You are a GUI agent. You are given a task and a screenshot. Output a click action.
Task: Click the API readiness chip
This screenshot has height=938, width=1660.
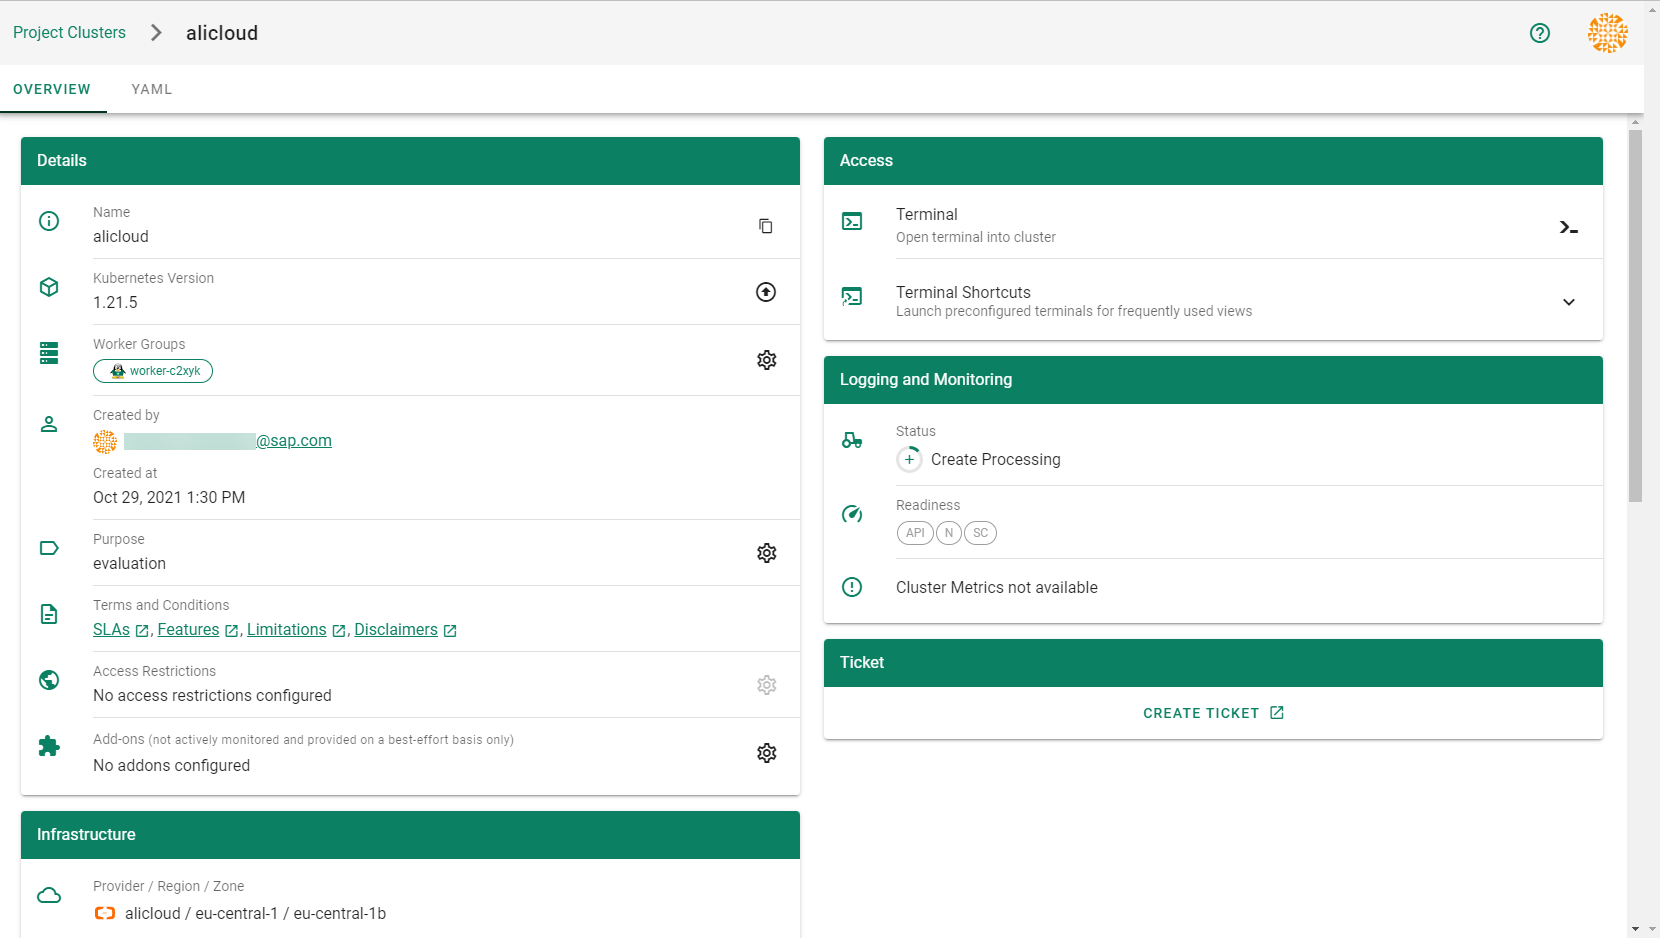point(914,533)
